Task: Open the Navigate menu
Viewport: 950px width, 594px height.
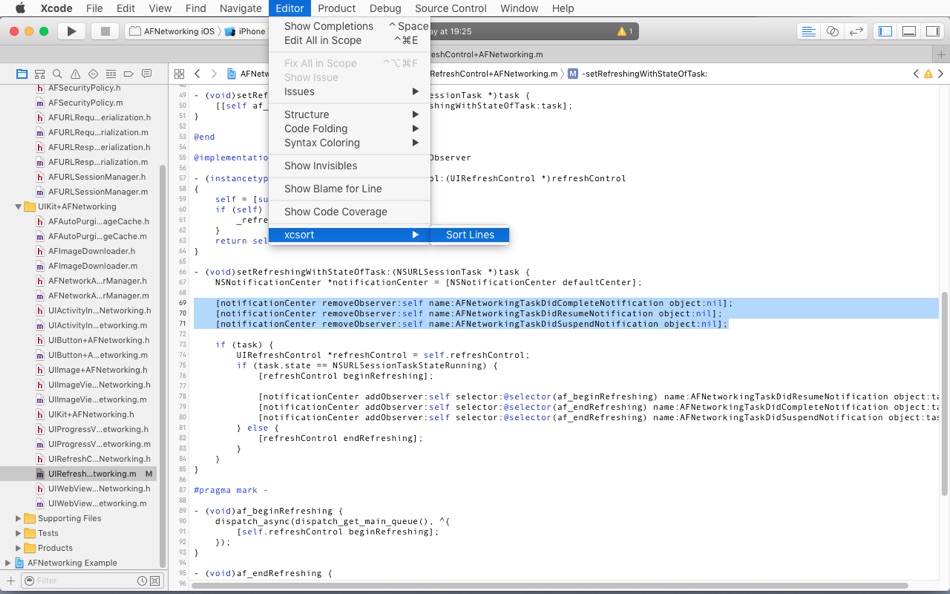Action: [241, 8]
